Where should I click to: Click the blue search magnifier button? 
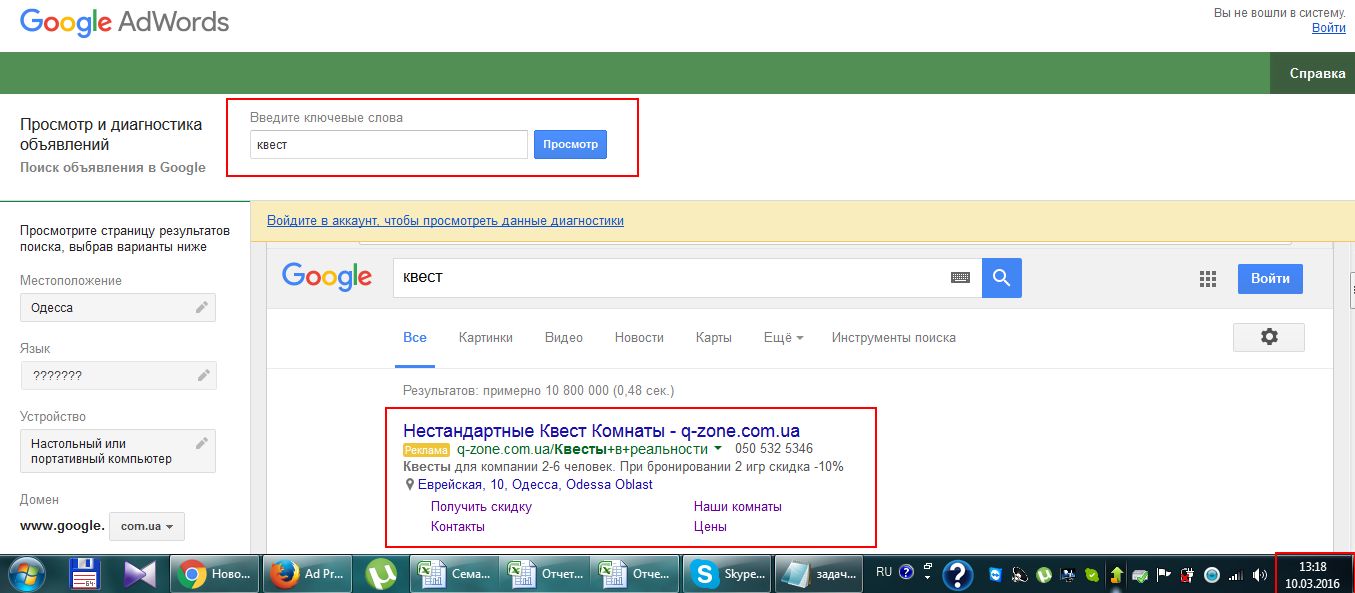[1001, 277]
